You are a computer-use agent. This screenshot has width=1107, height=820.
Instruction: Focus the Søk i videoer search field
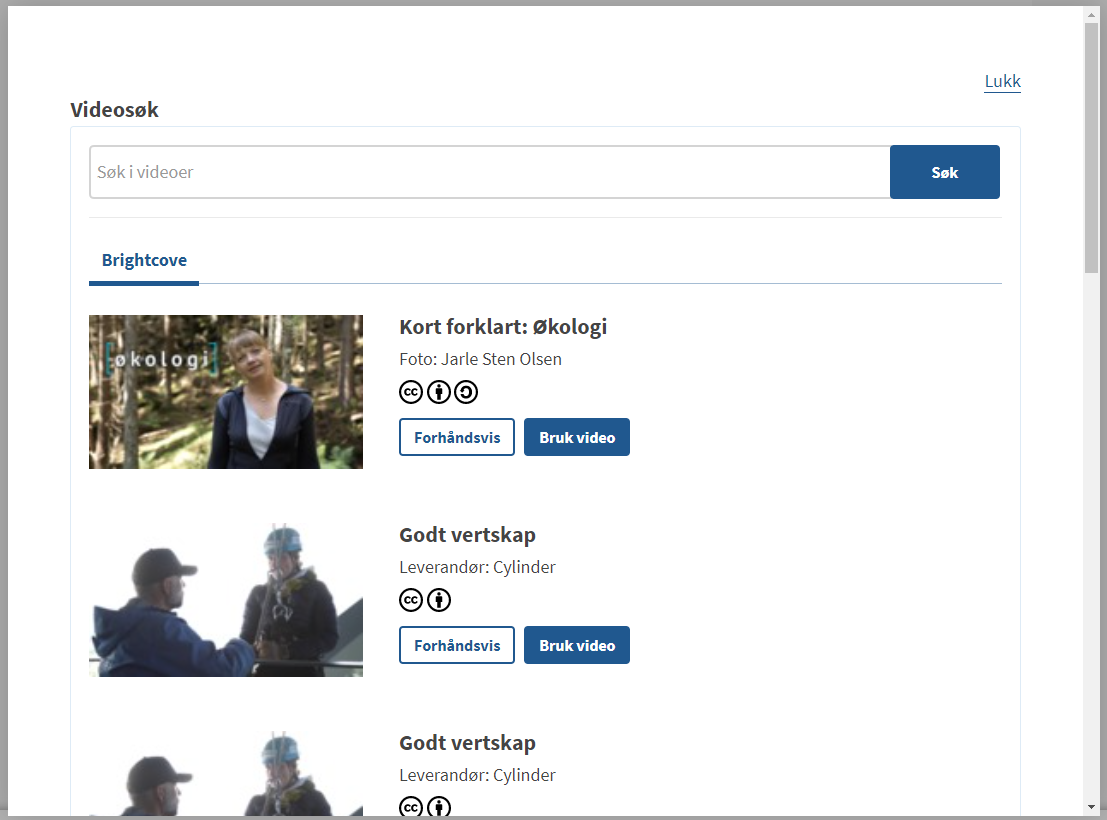(x=489, y=172)
